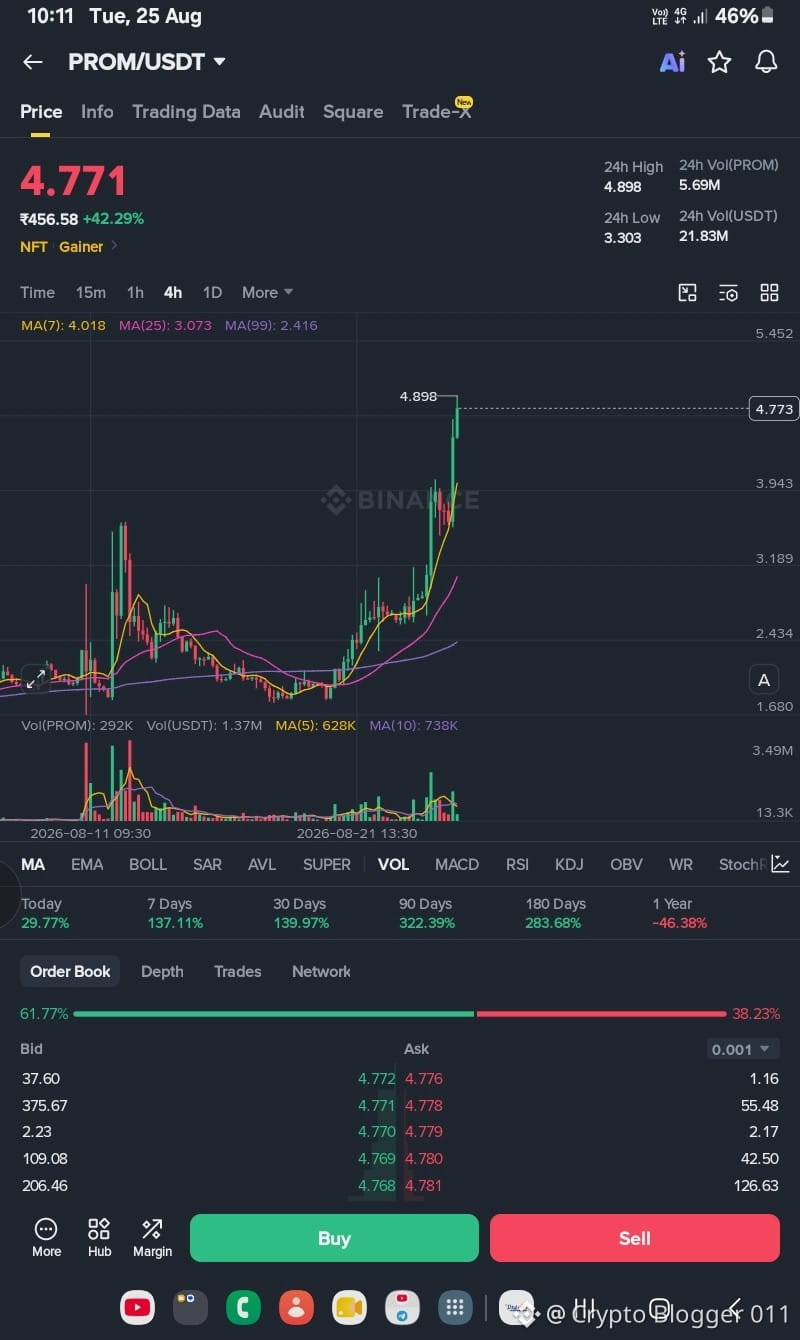The width and height of the screenshot is (800, 1340).
Task: Enable the WR sub-indicator
Action: (681, 864)
